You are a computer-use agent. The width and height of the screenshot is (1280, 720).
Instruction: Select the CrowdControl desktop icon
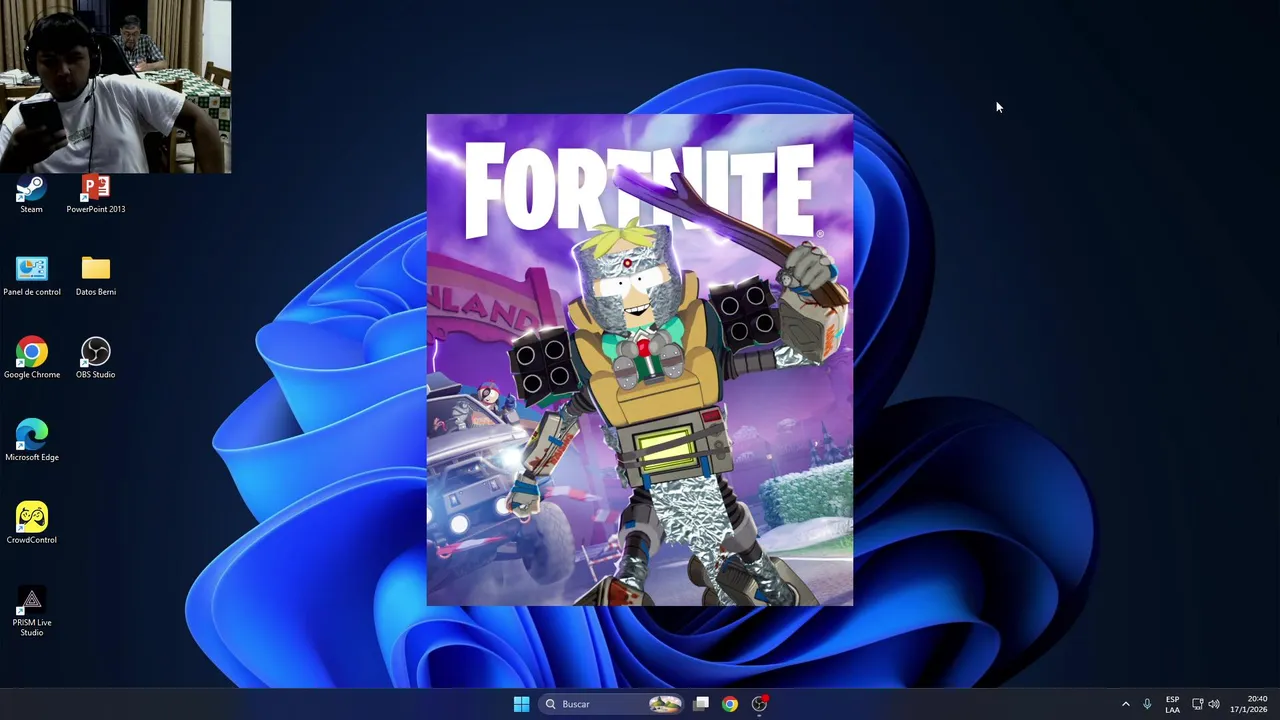(31, 524)
